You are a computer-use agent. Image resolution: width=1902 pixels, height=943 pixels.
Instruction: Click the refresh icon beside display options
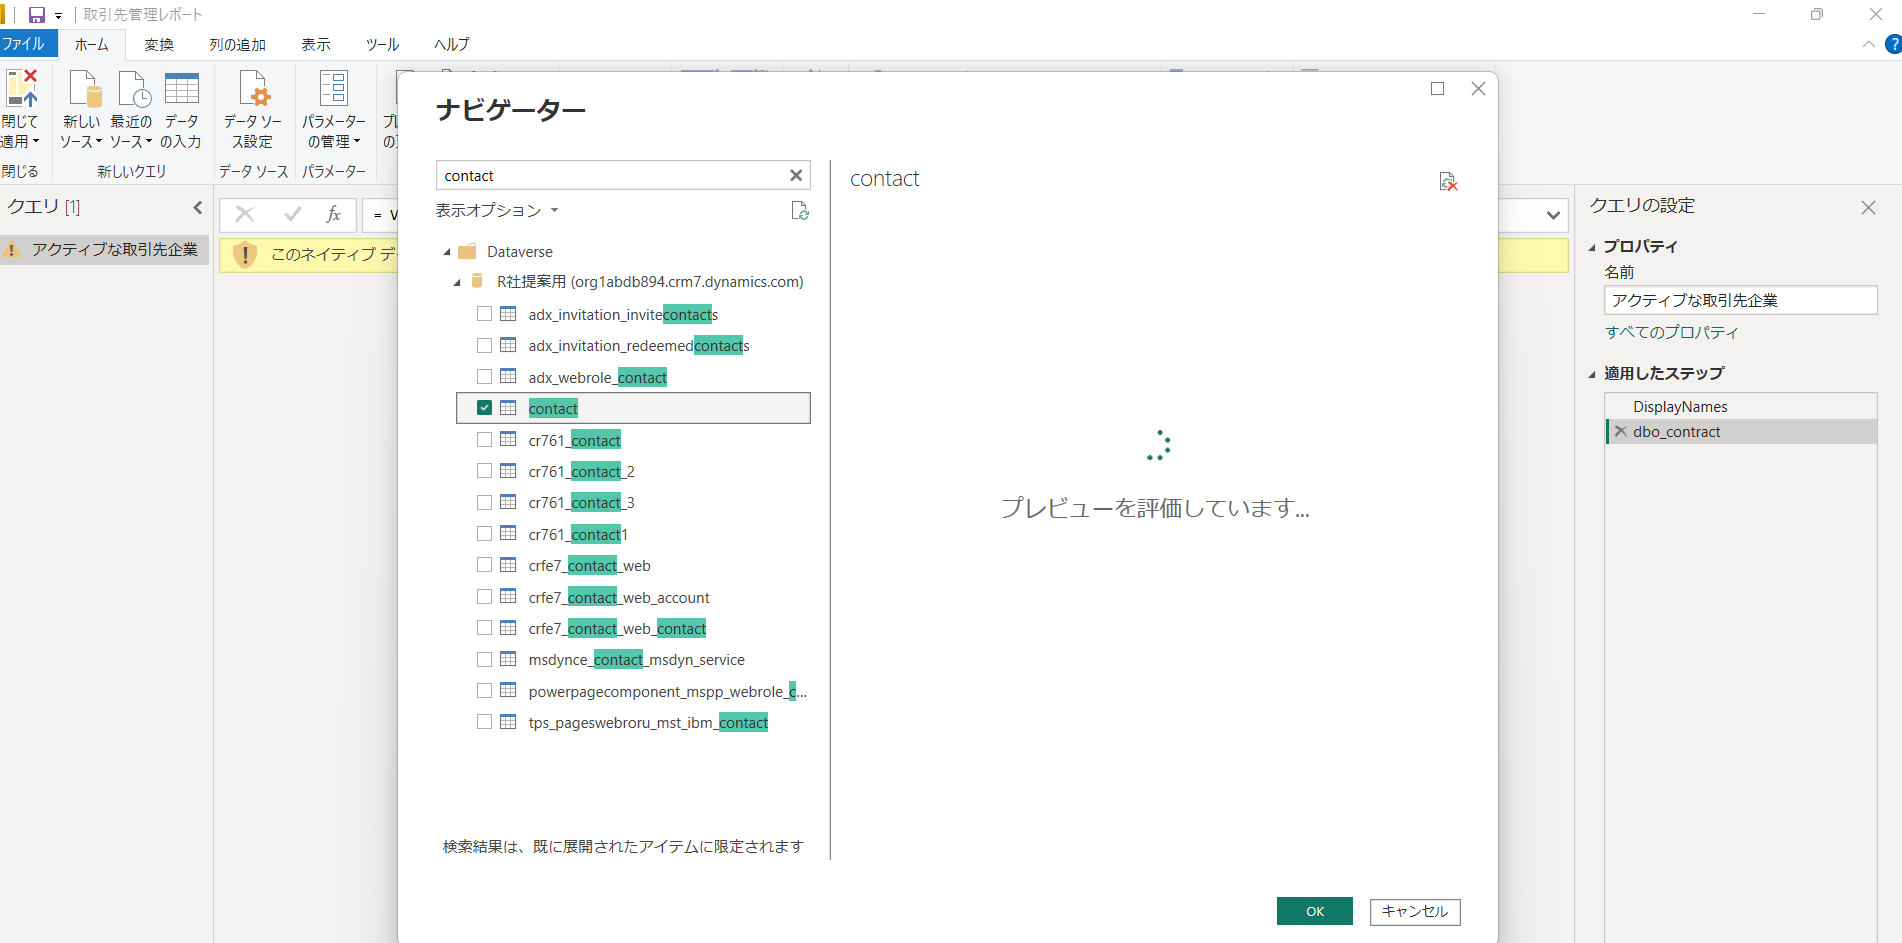(x=800, y=211)
